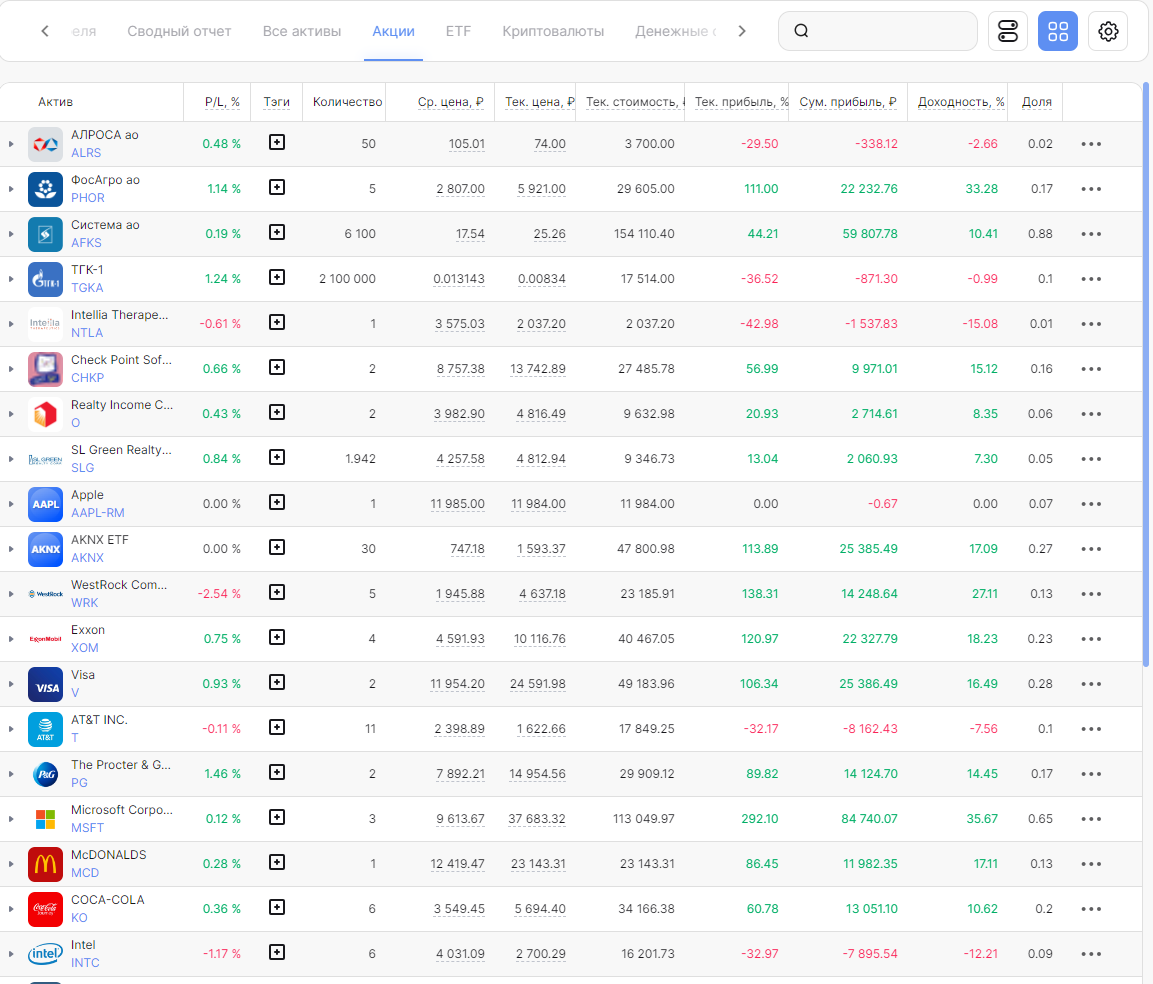This screenshot has width=1153, height=984.
Task: Open the settings gear icon
Action: 1107,31
